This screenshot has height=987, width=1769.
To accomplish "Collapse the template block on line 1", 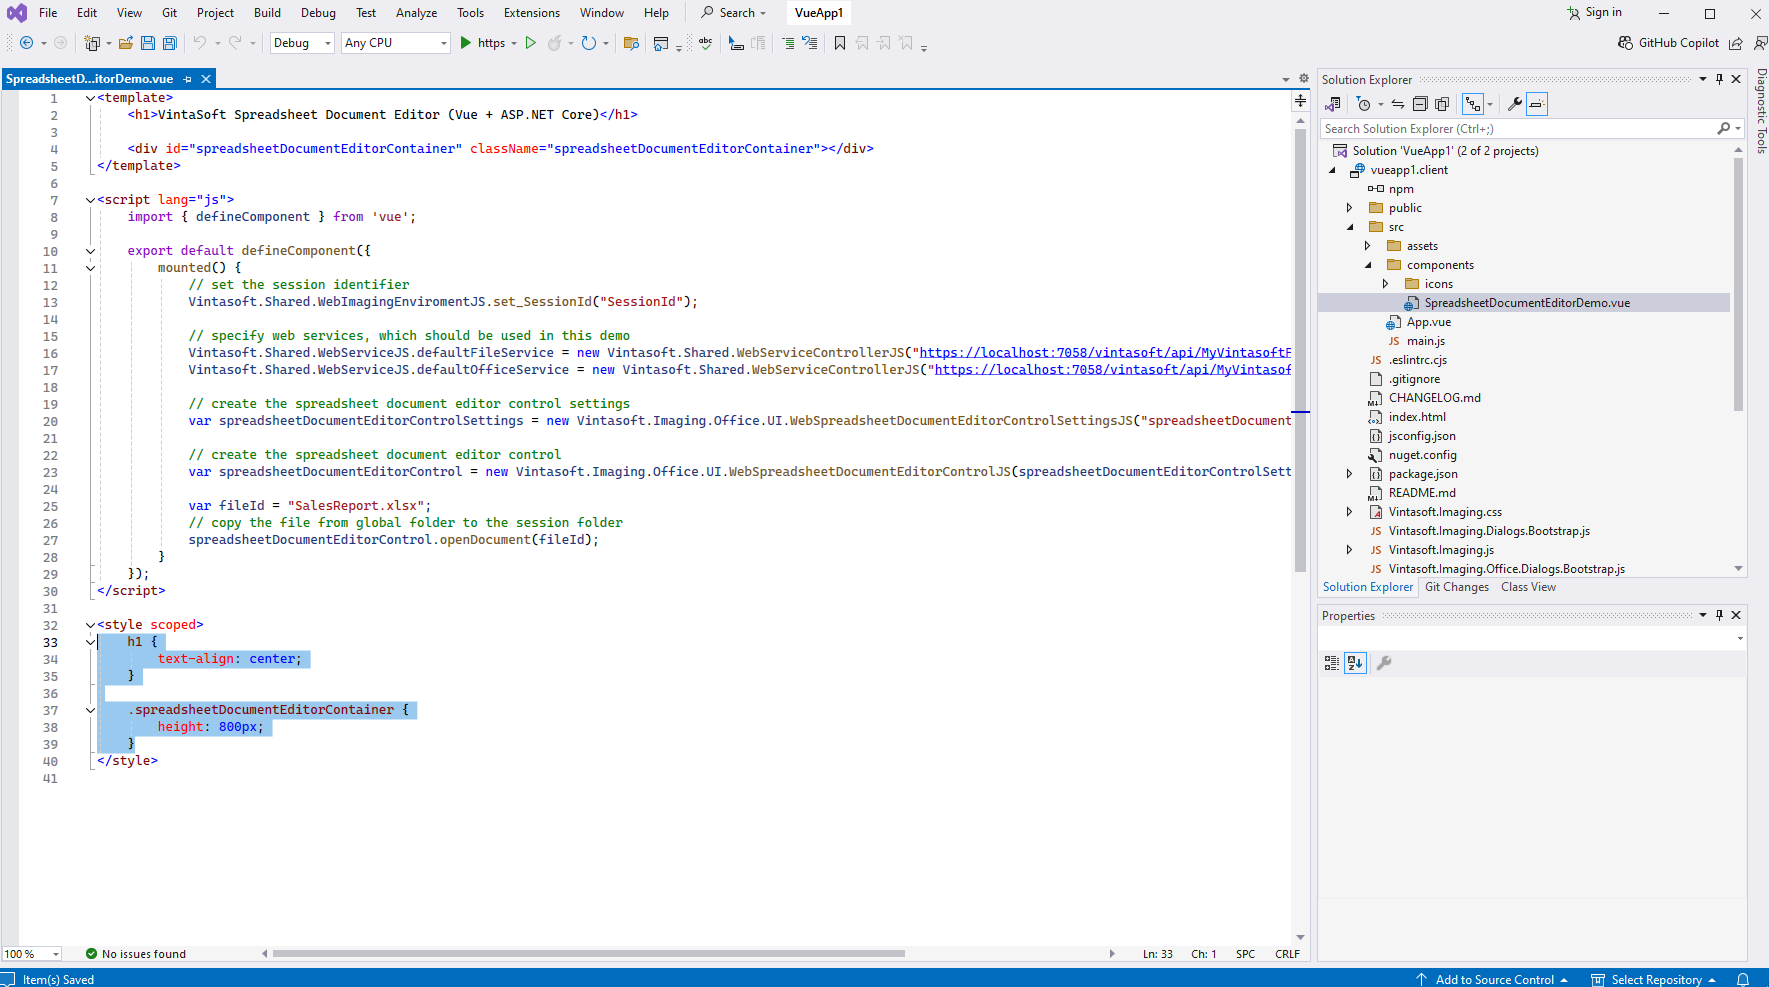I will [90, 98].
